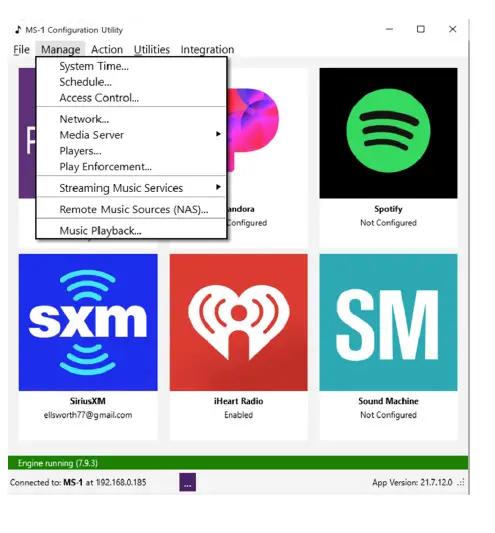Open Access Control... settings
The height and width of the screenshot is (533, 495).
tap(131, 98)
